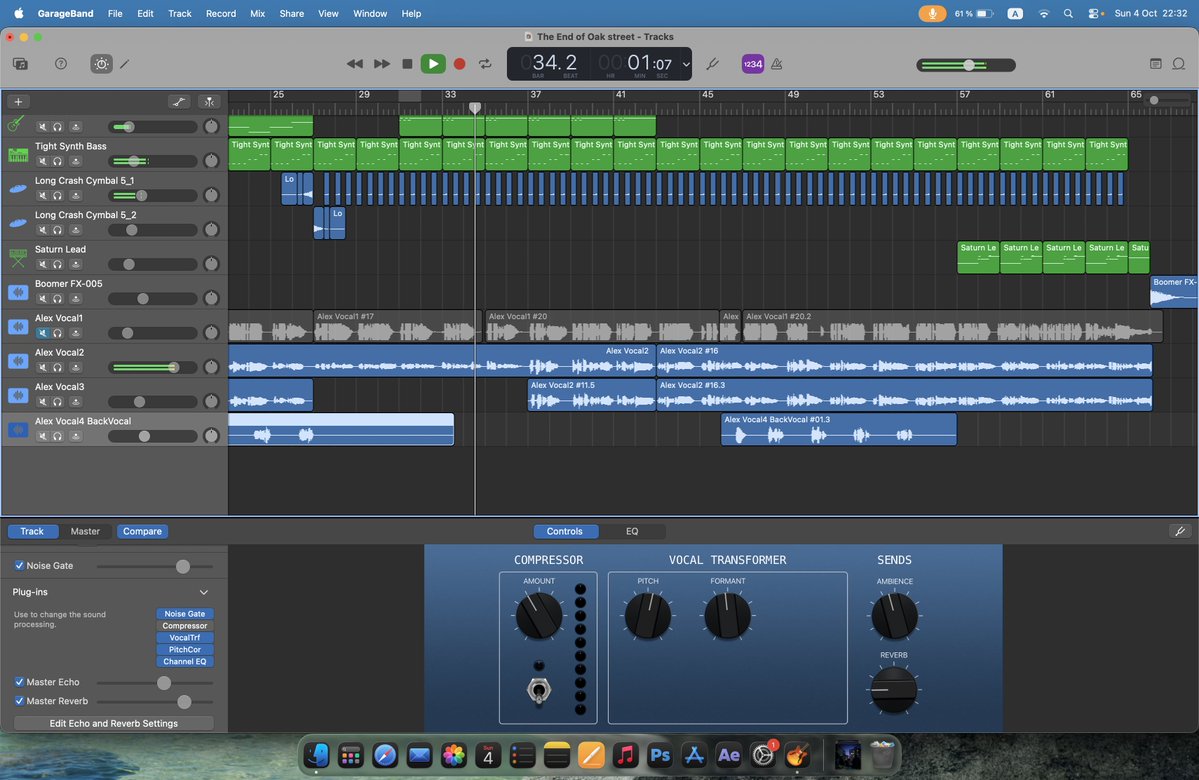Open the PitchCor plug-in slot
The image size is (1199, 780).
click(185, 650)
